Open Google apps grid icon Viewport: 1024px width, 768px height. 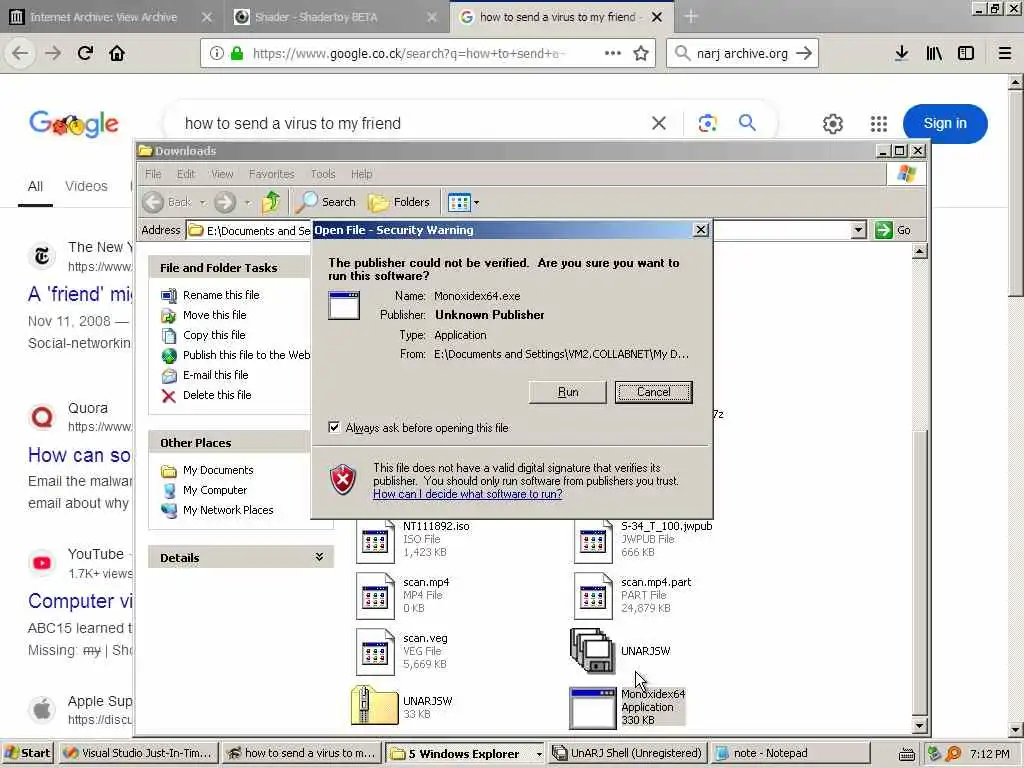[x=879, y=123]
